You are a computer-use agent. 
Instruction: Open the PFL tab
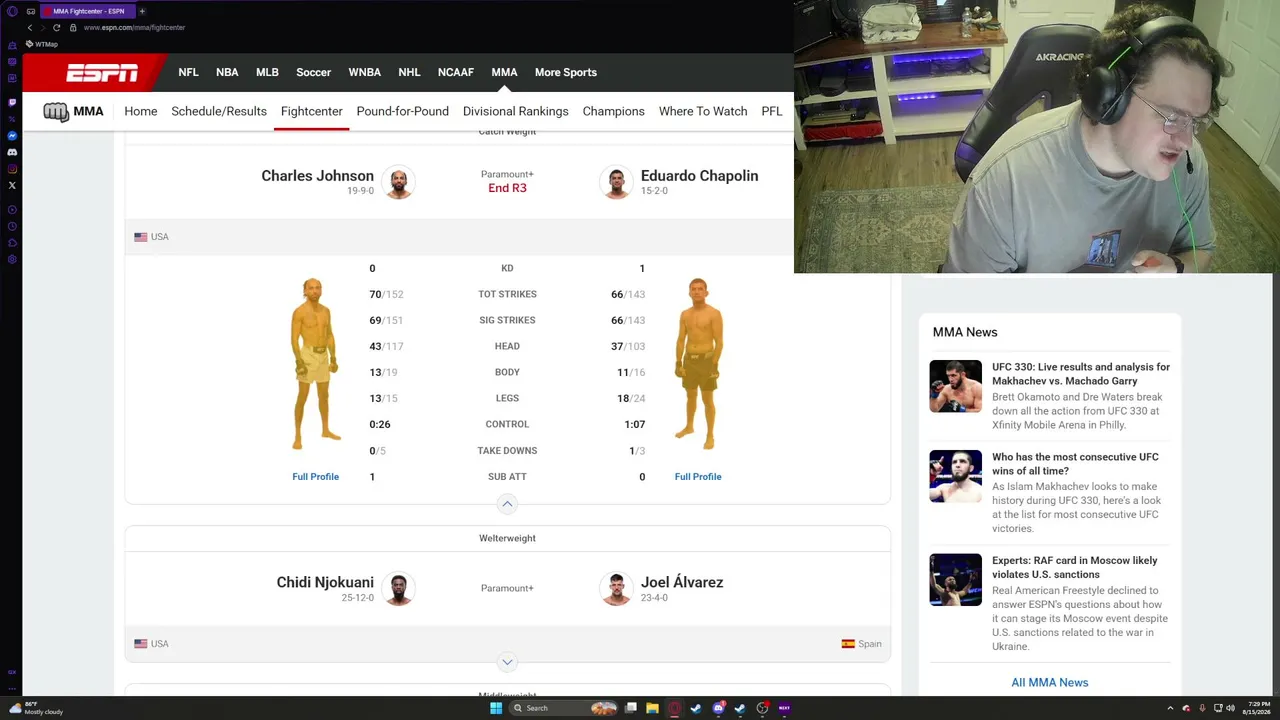click(x=772, y=111)
